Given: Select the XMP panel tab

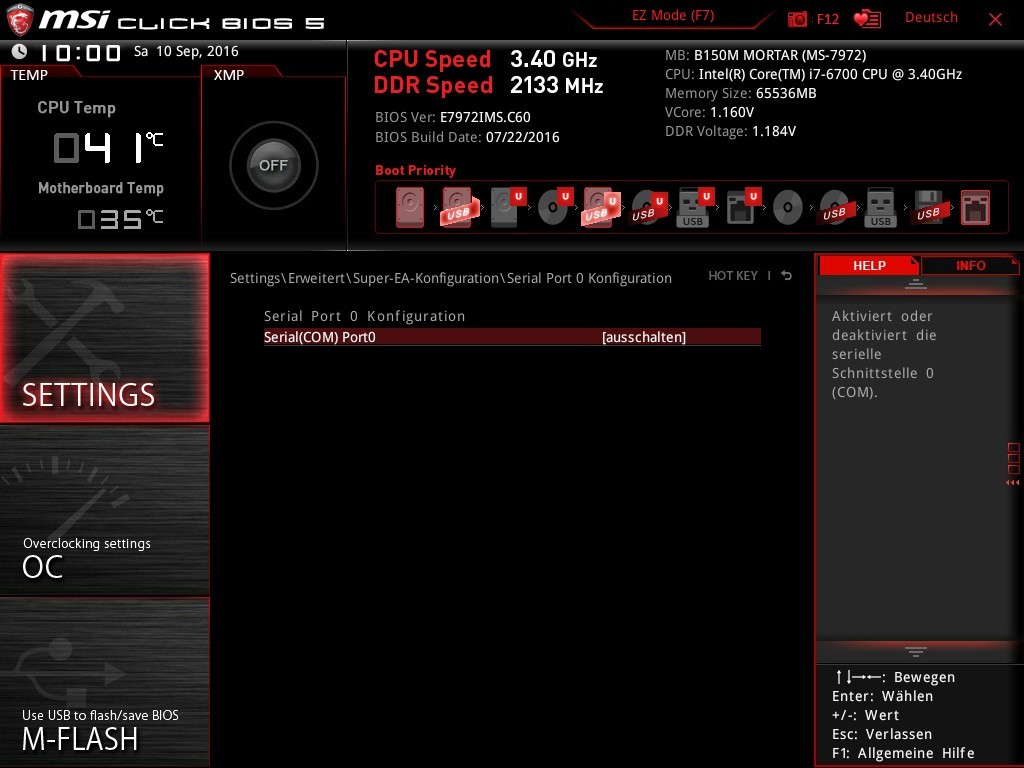Looking at the screenshot, I should tap(229, 75).
